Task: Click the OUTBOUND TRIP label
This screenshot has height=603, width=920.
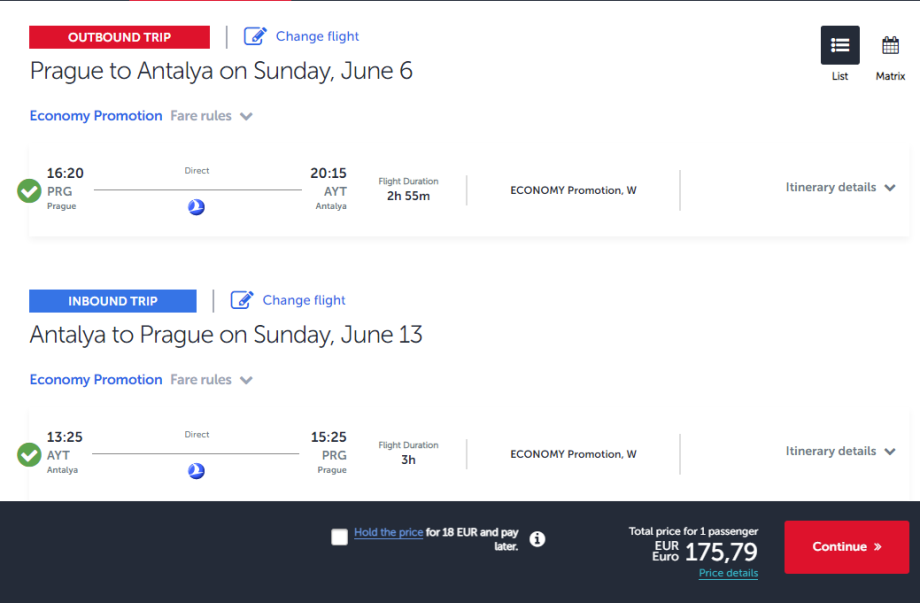Action: tap(119, 37)
